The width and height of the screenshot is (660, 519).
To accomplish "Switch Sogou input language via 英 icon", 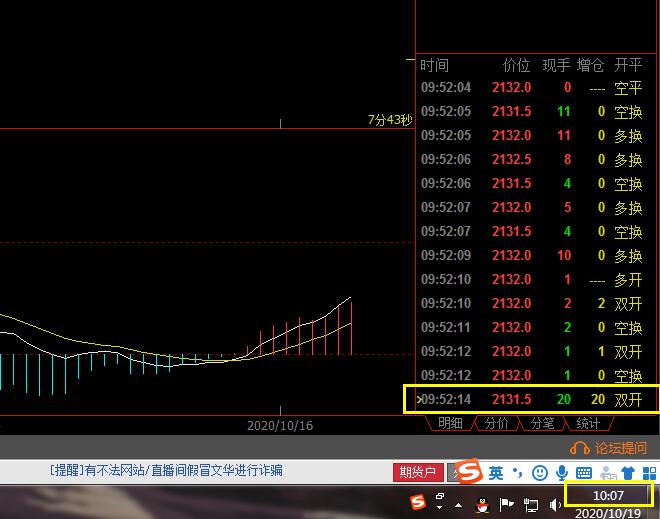I will tap(496, 473).
